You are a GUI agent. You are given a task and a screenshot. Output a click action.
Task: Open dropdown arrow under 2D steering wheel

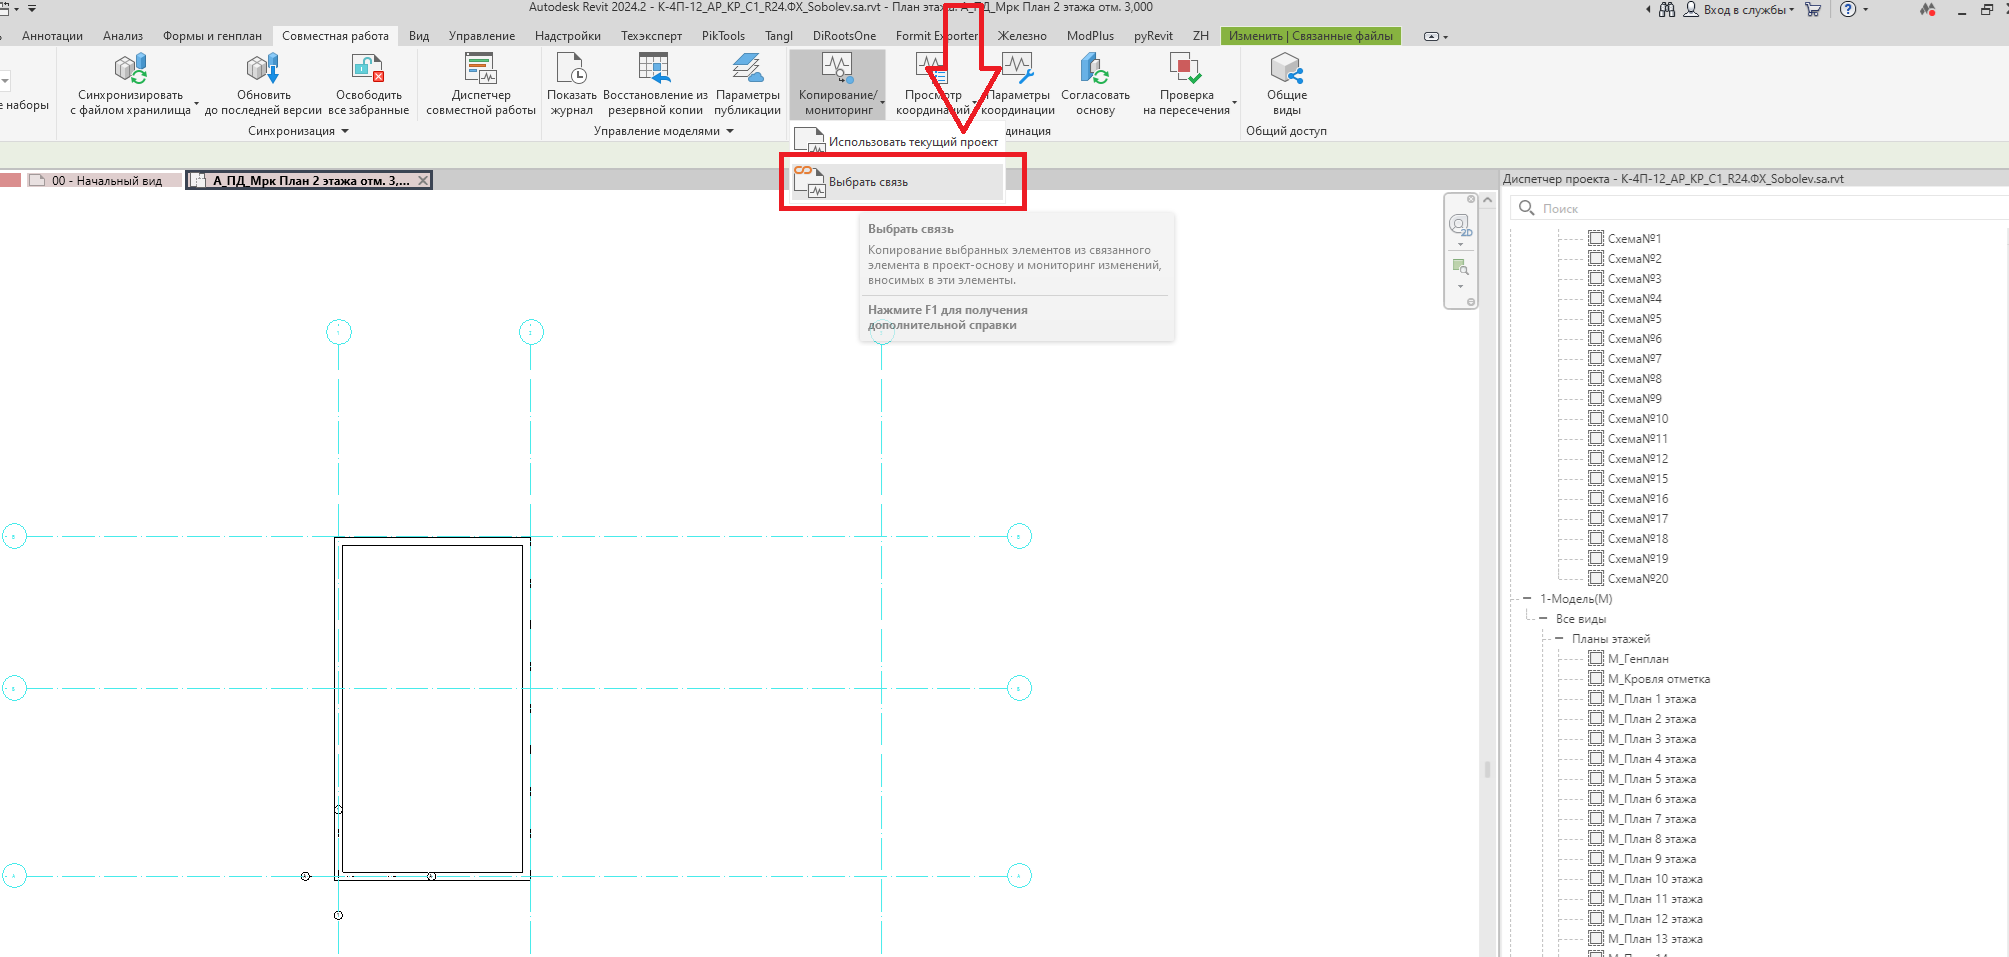(1460, 244)
